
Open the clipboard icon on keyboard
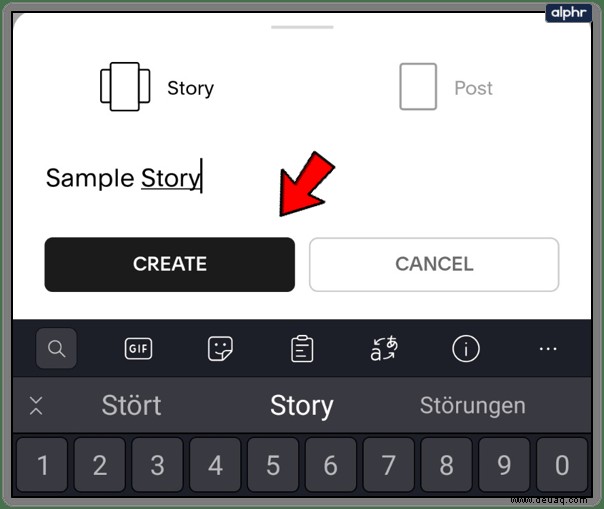tap(302, 349)
